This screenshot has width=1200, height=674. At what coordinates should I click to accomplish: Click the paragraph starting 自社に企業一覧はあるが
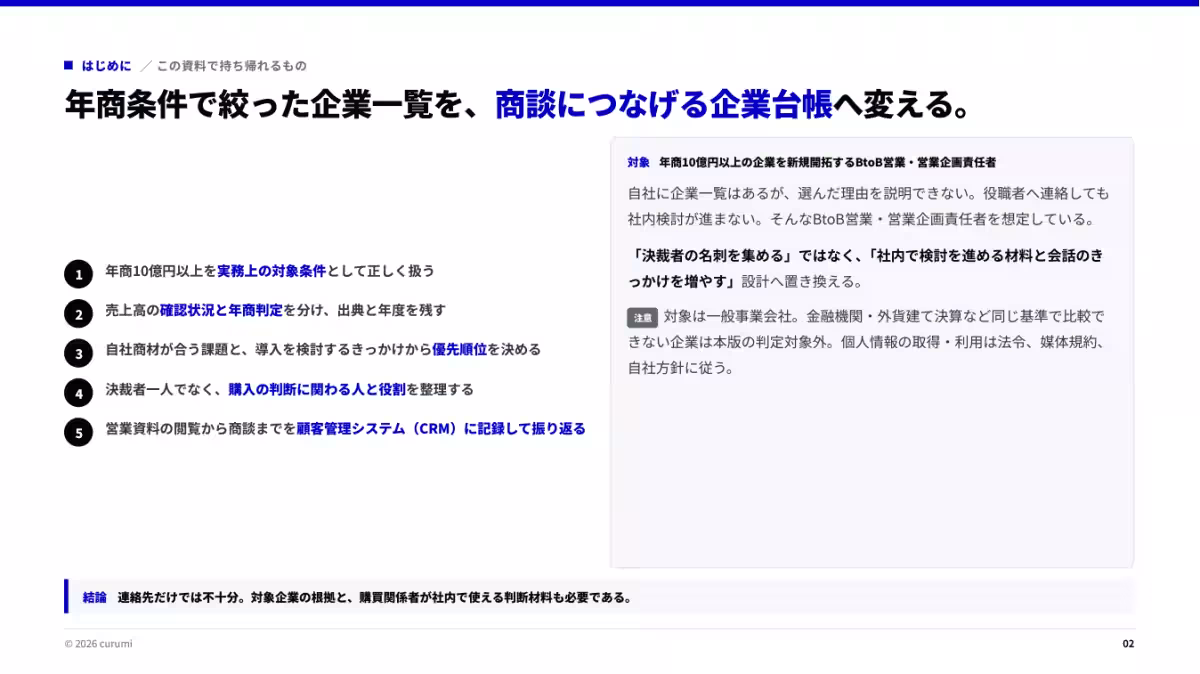point(868,206)
